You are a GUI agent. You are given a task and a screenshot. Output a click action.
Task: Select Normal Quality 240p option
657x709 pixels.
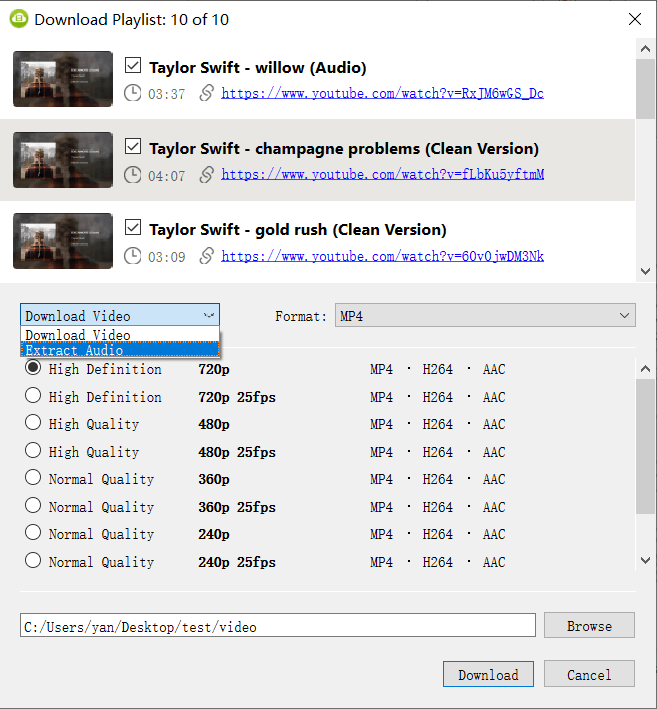pos(33,533)
